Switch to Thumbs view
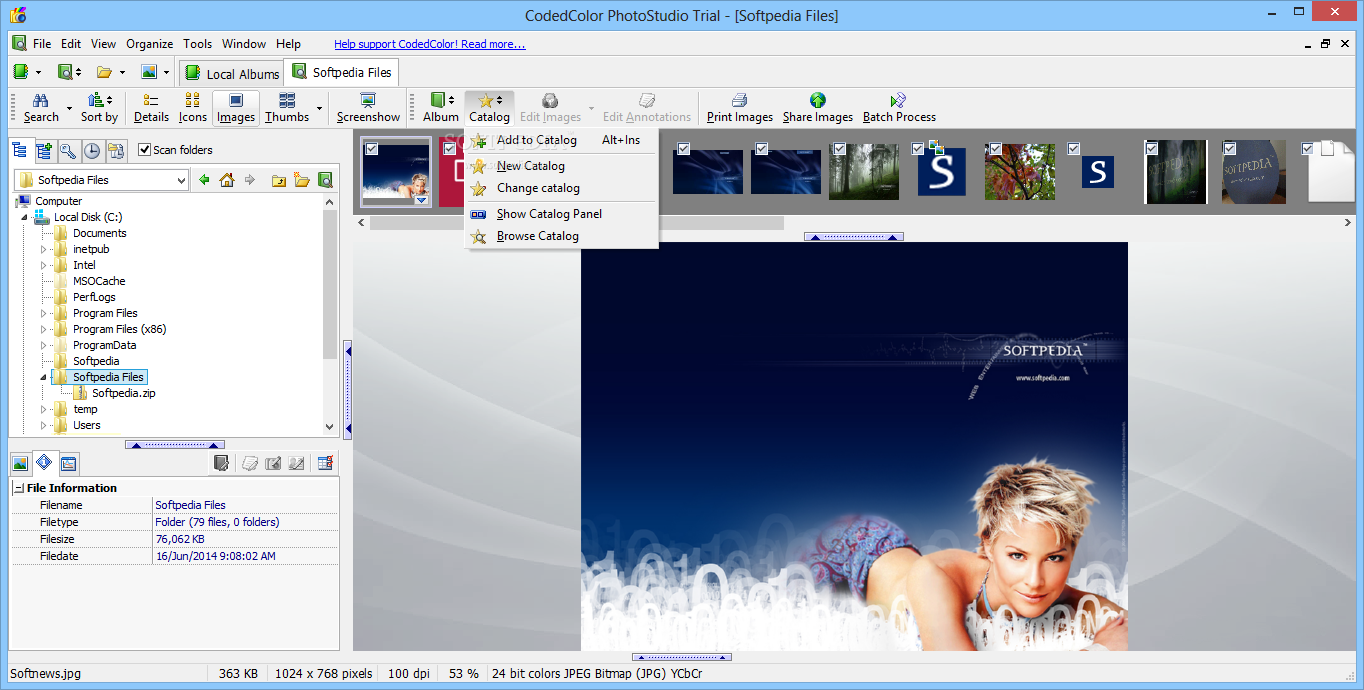 click(287, 107)
